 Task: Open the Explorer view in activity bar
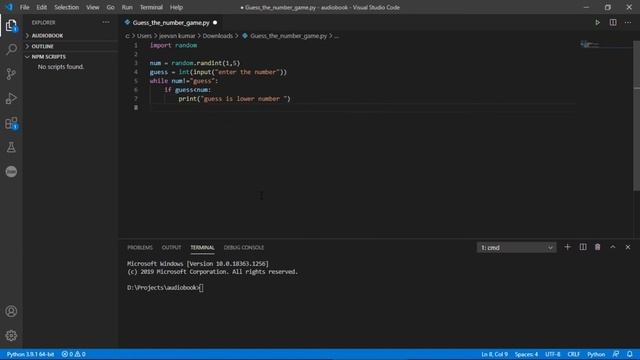[11, 25]
